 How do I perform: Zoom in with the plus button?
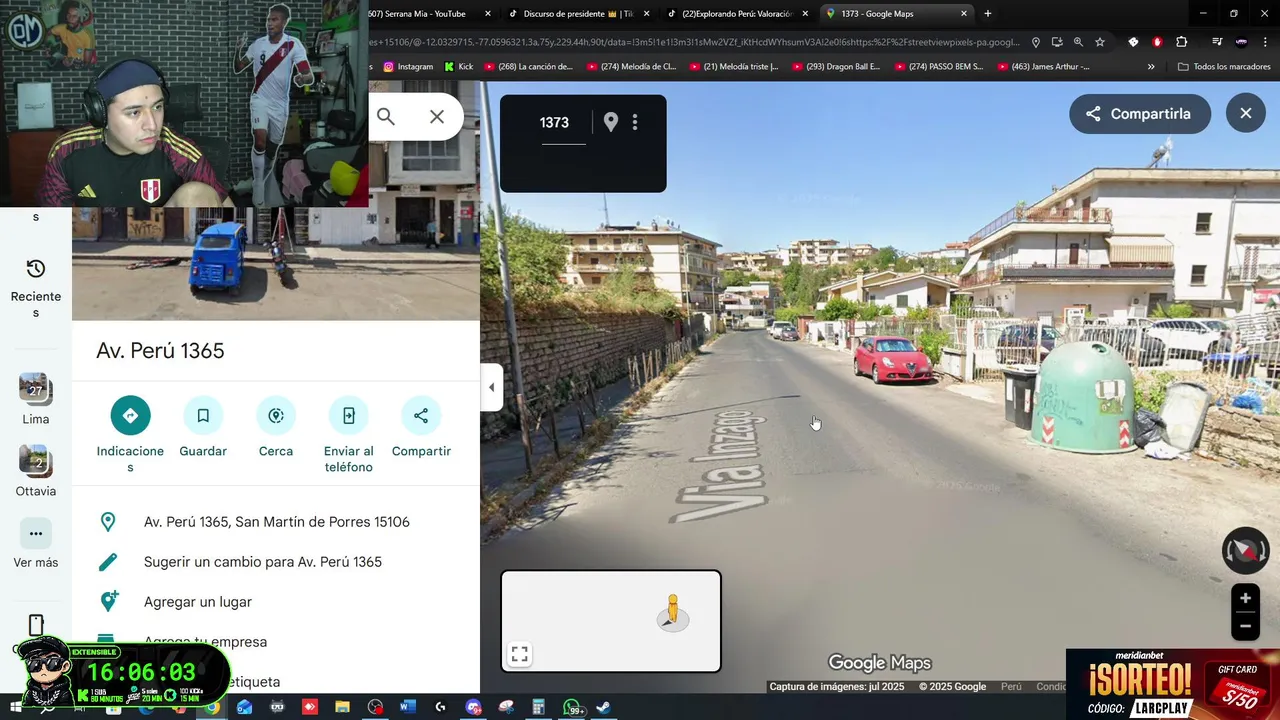coord(1245,598)
